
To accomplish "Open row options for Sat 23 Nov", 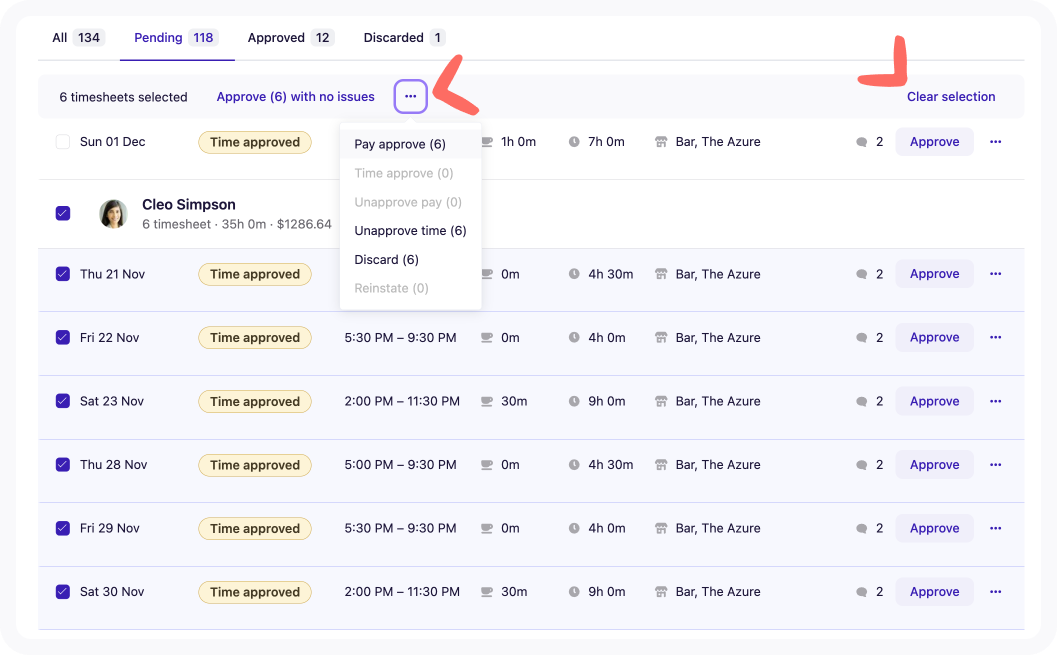I will click(996, 401).
